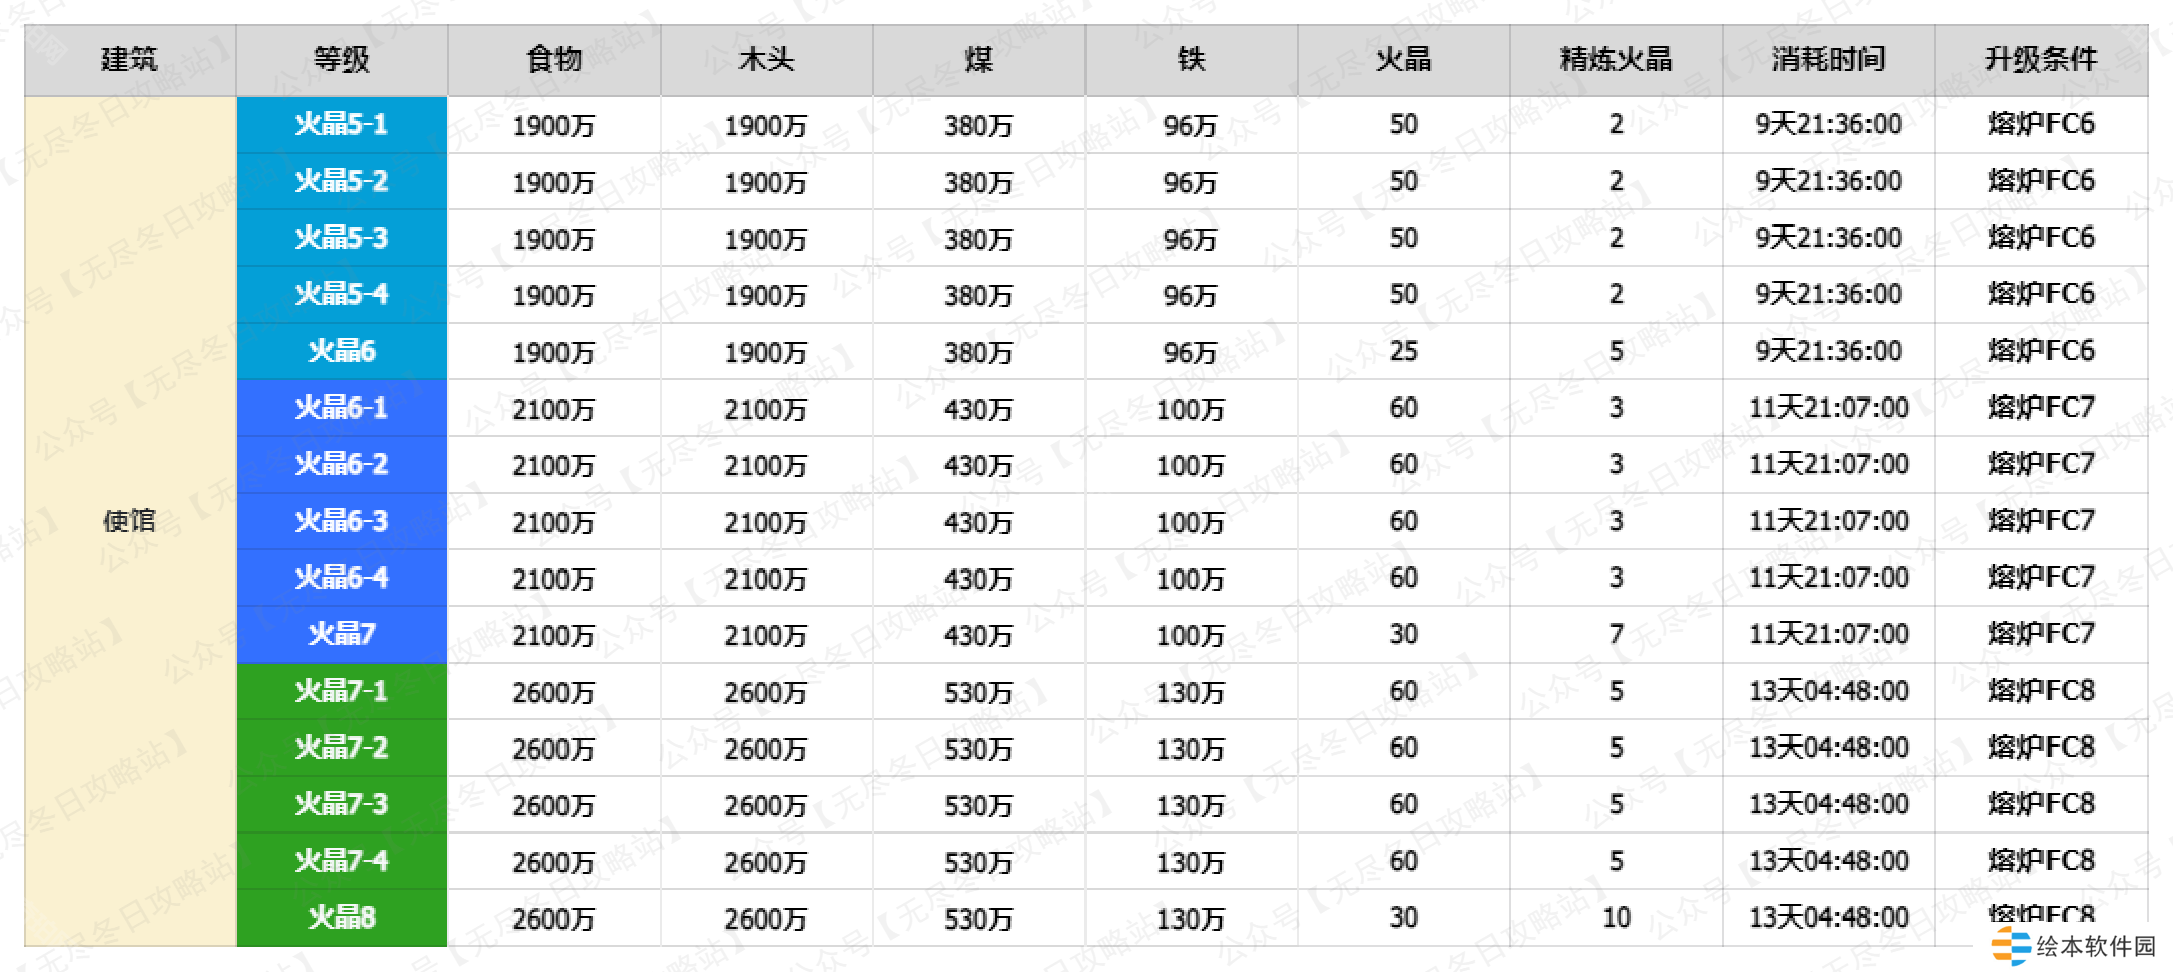Select the 木头 column header

click(x=766, y=60)
